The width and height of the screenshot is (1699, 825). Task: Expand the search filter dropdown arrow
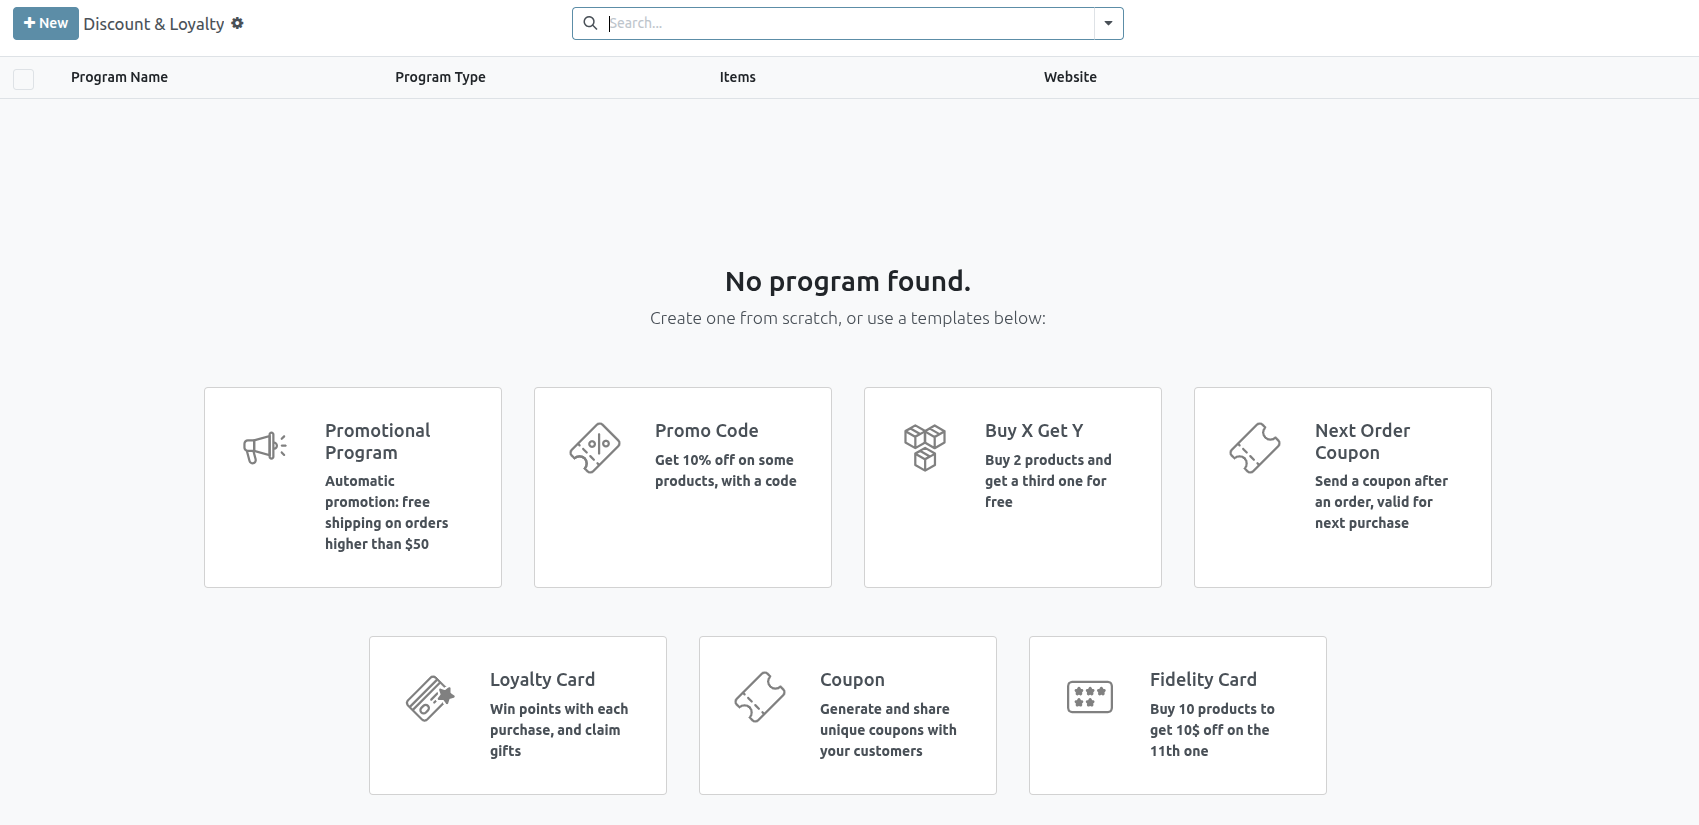[x=1108, y=23]
